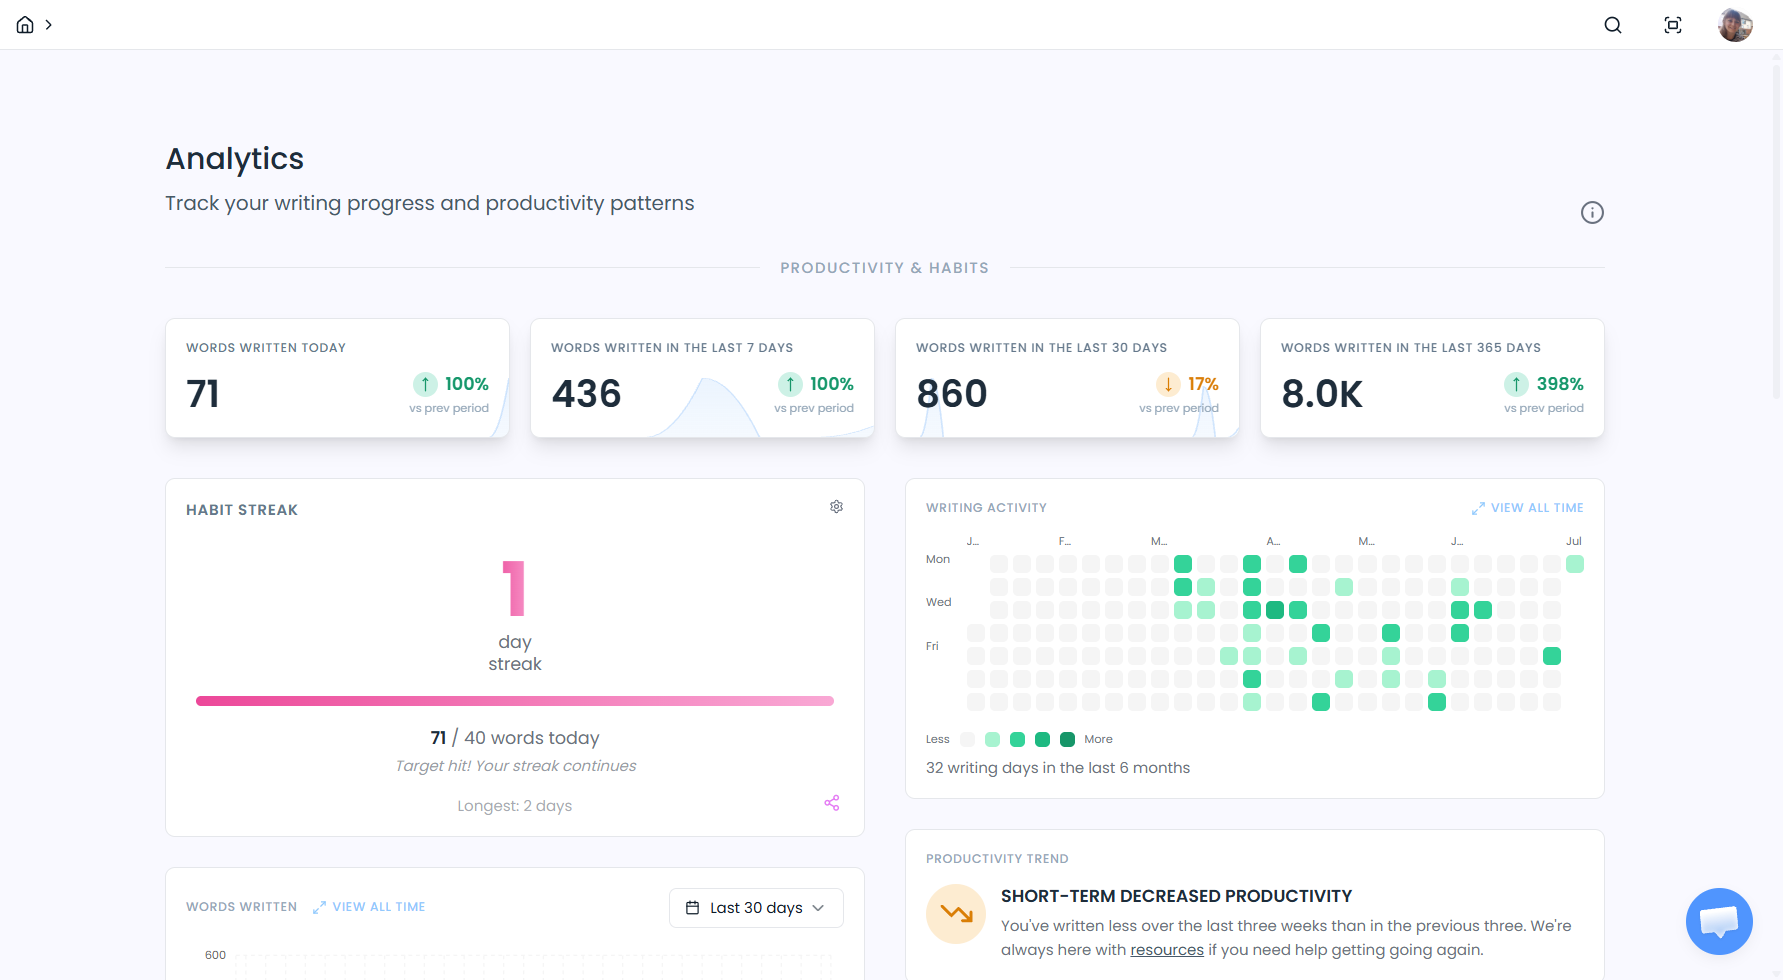Click the down arrow icon beside 17%

pyautogui.click(x=1168, y=384)
